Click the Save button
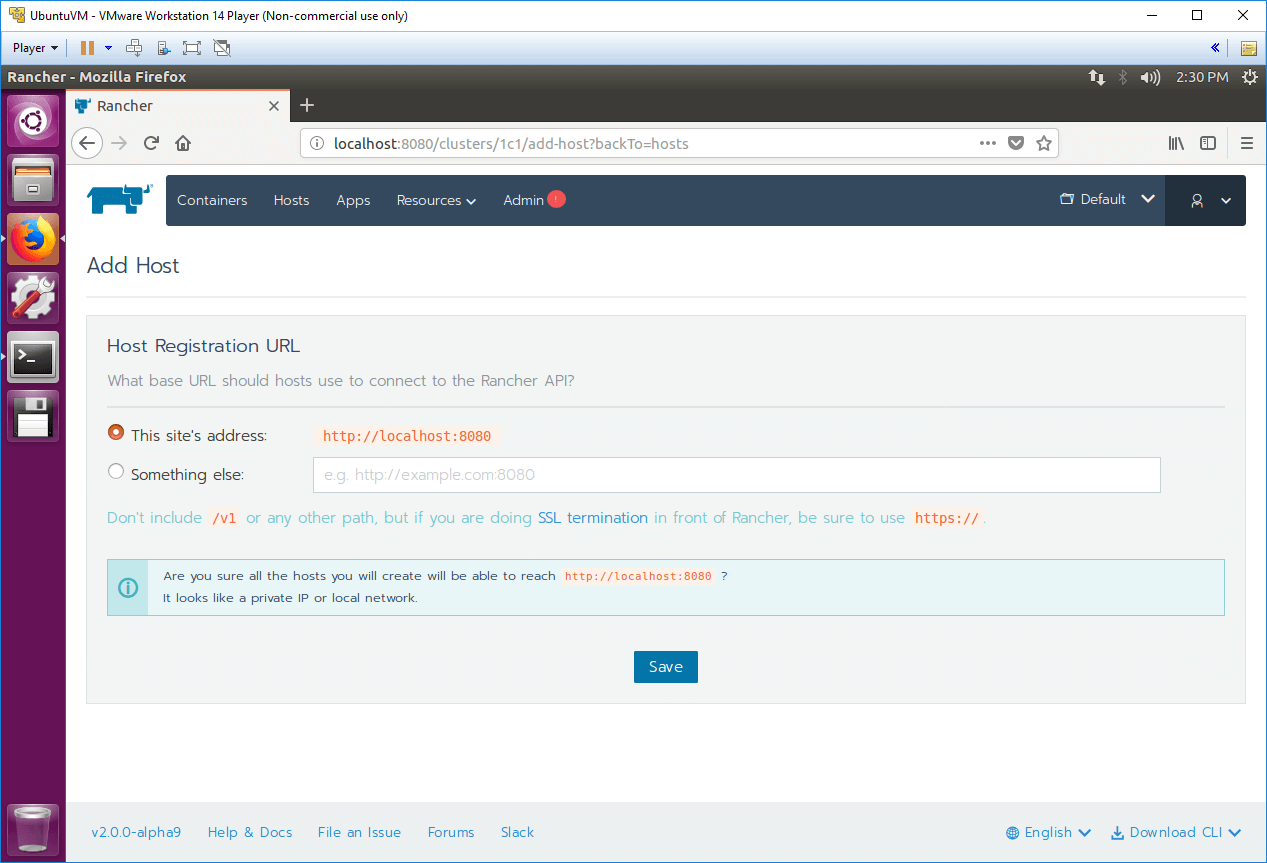 (x=666, y=667)
